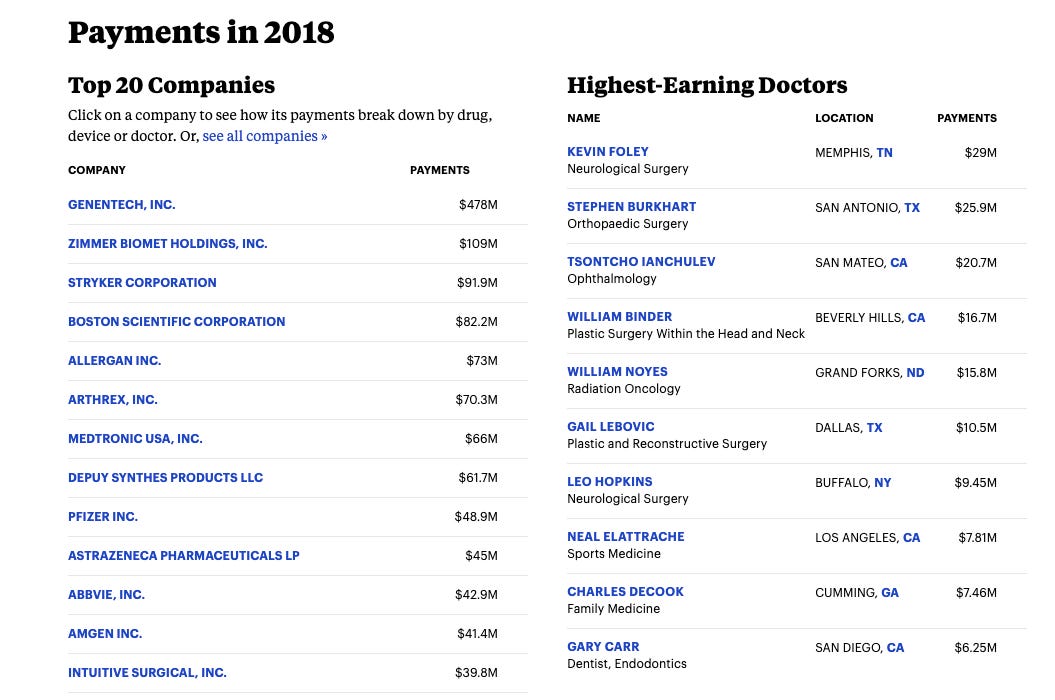Open William Binder doctor profile
Screen dimensions: 1055x700
tap(620, 317)
